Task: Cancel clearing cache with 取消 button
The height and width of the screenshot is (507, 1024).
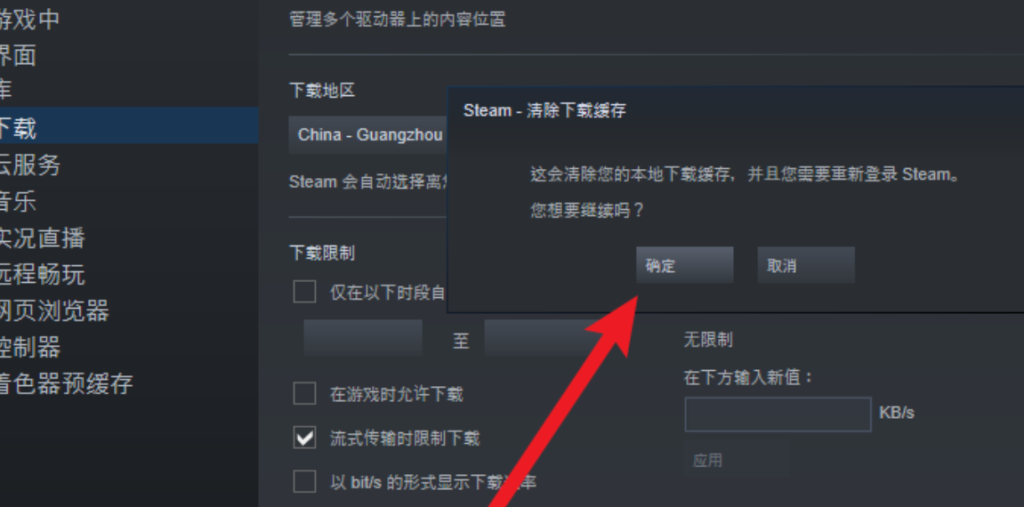Action: click(806, 265)
